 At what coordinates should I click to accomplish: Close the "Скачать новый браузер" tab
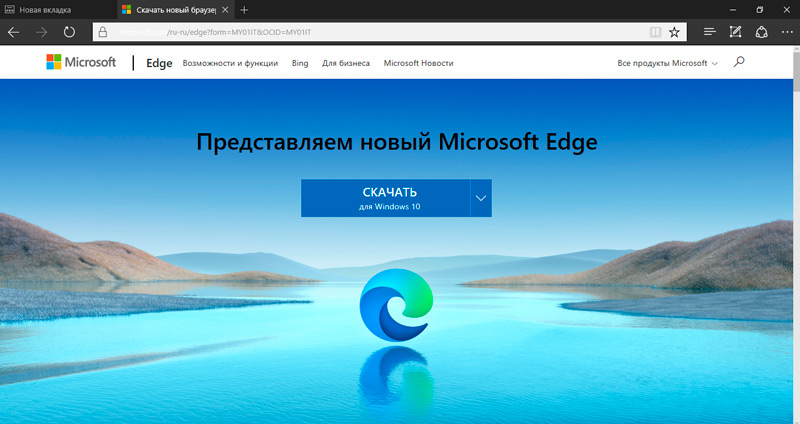point(225,10)
